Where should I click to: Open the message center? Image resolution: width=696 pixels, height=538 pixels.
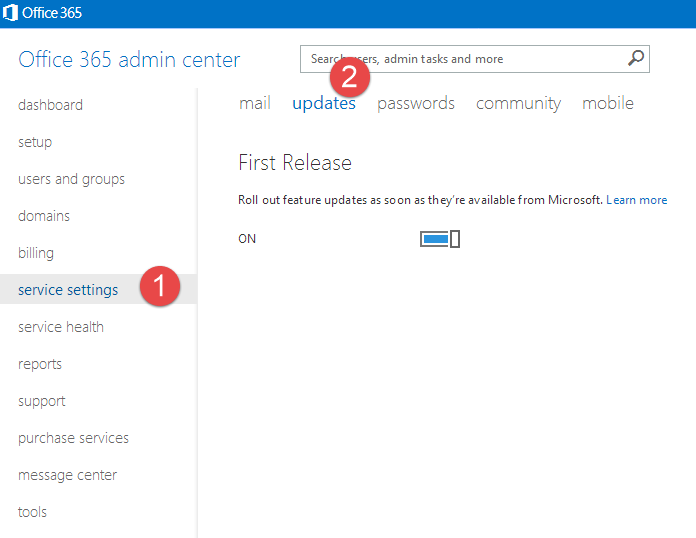pyautogui.click(x=67, y=475)
